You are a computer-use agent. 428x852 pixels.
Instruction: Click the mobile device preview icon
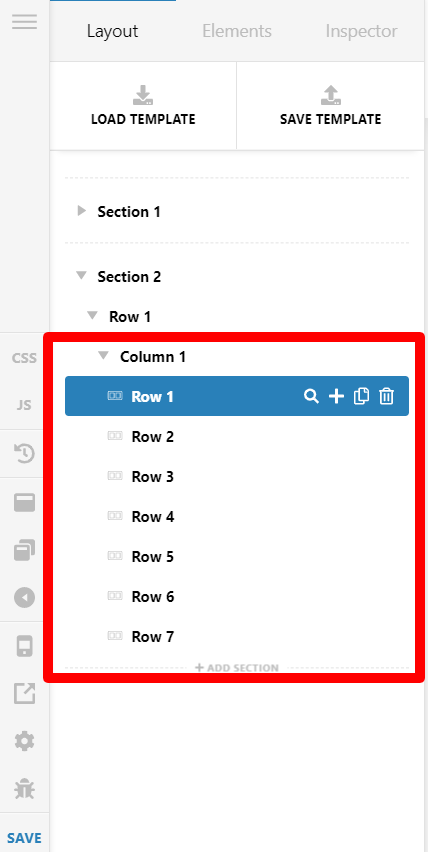tap(24, 646)
